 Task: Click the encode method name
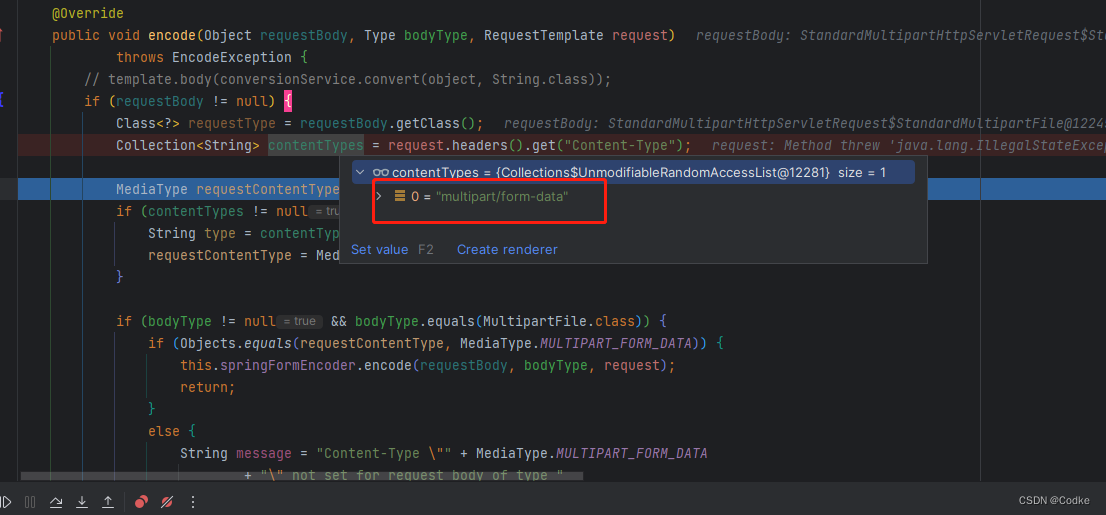[172, 35]
